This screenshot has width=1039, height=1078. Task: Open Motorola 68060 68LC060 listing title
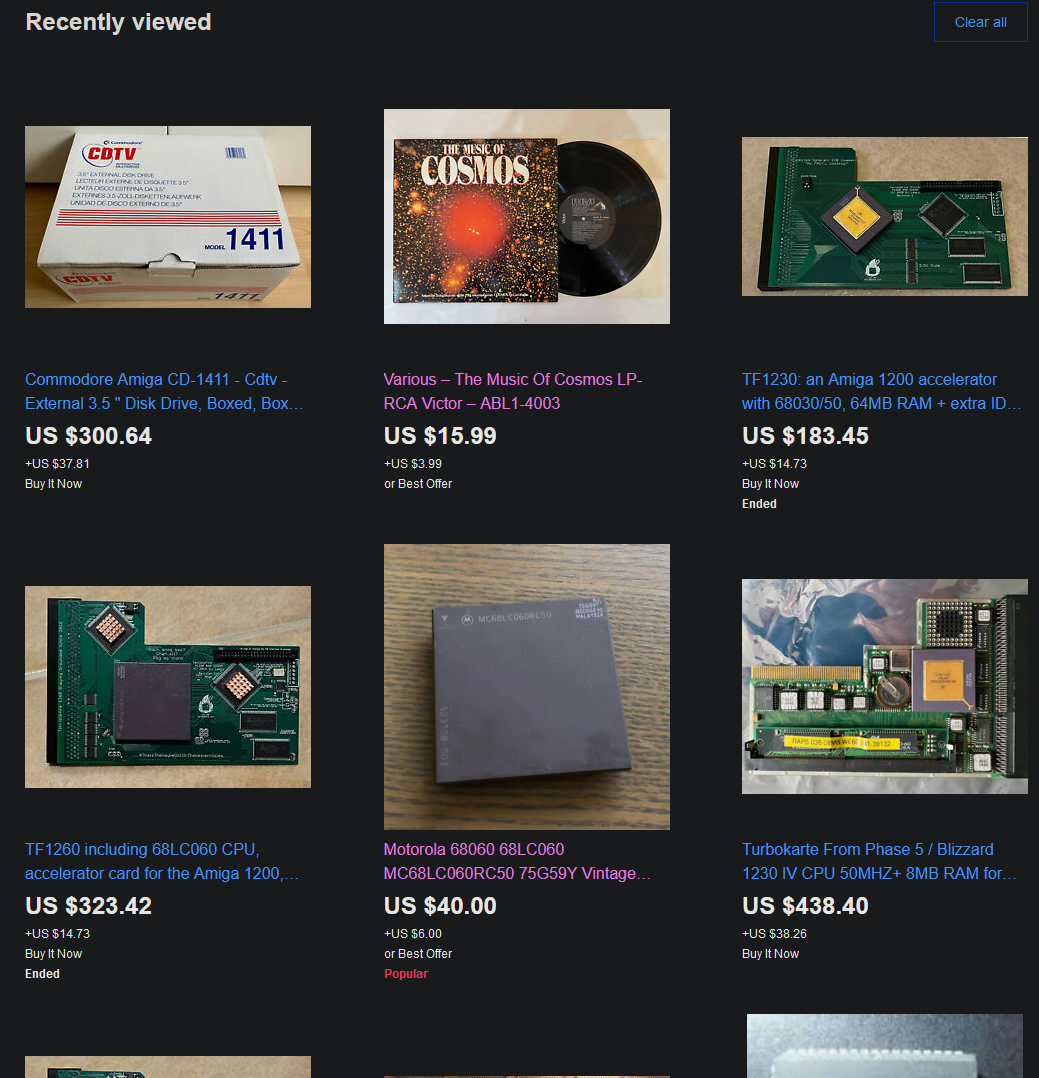(517, 861)
